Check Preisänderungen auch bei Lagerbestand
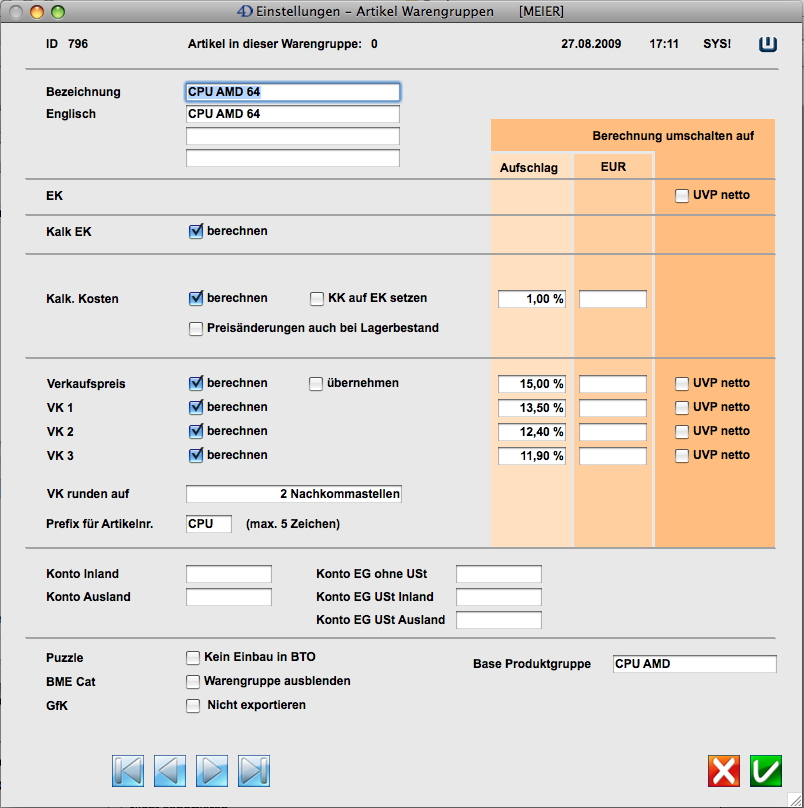This screenshot has width=804, height=808. (x=196, y=328)
